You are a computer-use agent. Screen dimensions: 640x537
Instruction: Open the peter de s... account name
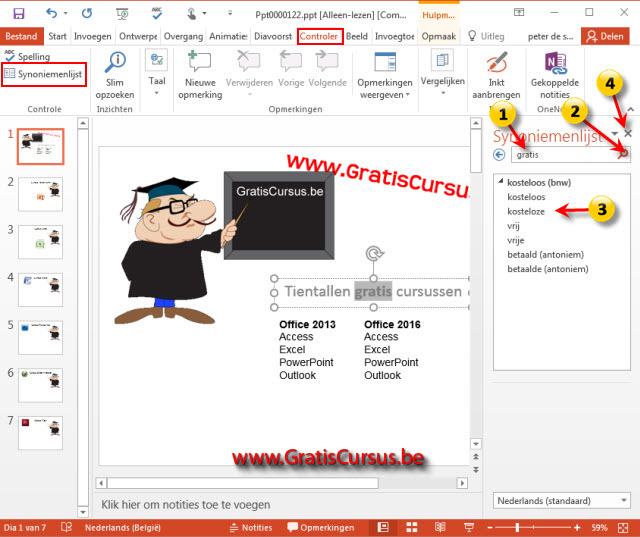coord(550,37)
